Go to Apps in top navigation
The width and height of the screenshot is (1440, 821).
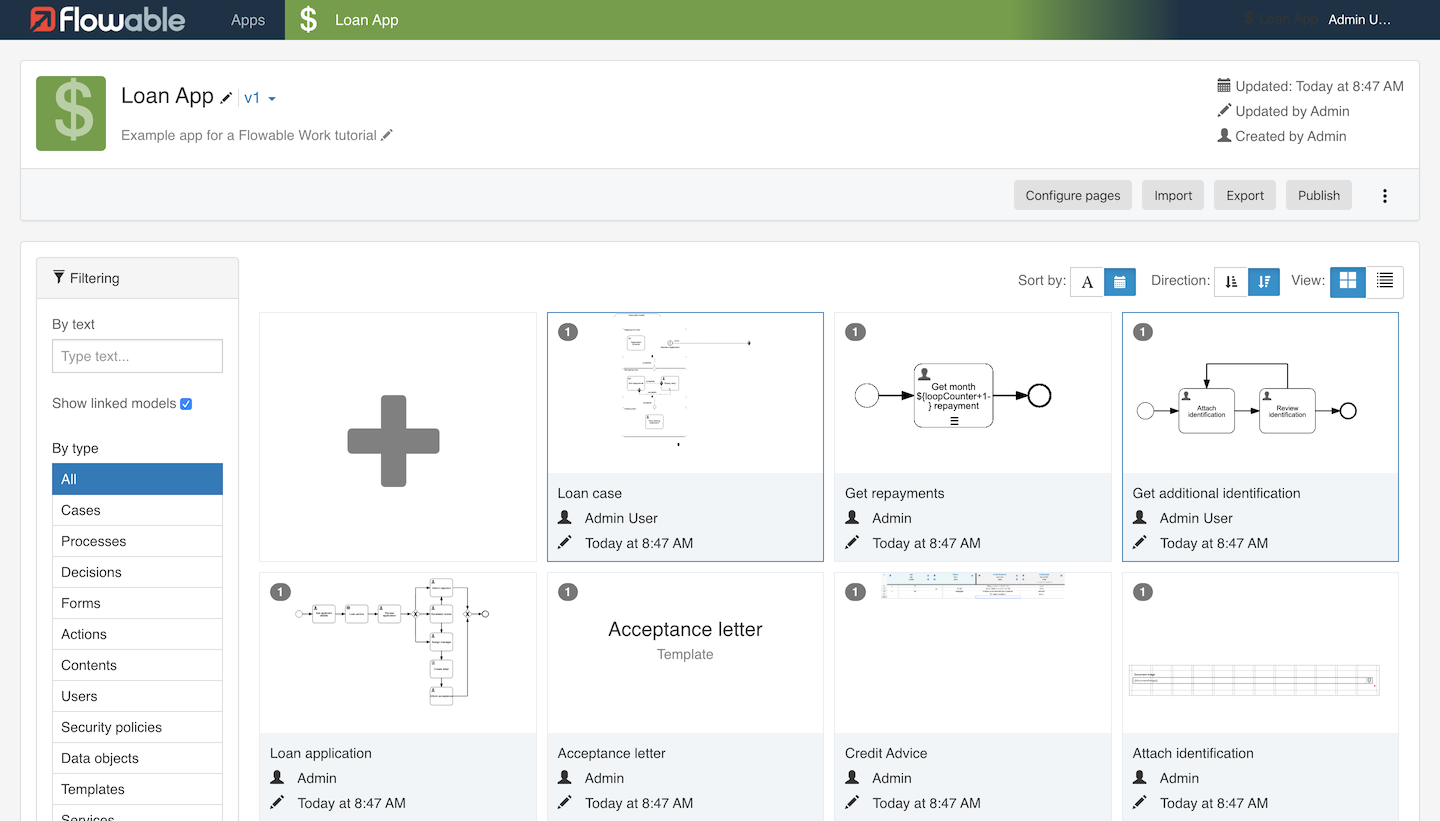click(248, 20)
